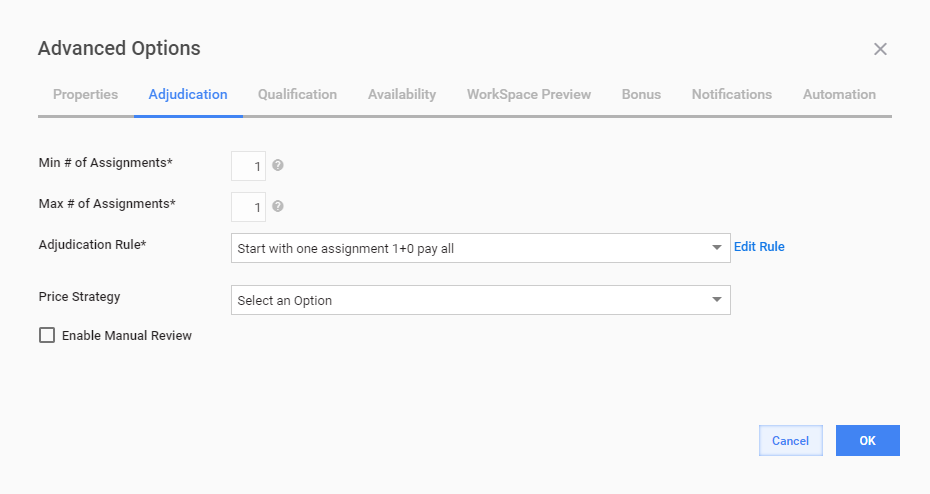
Task: Open the Properties tab
Action: click(85, 94)
